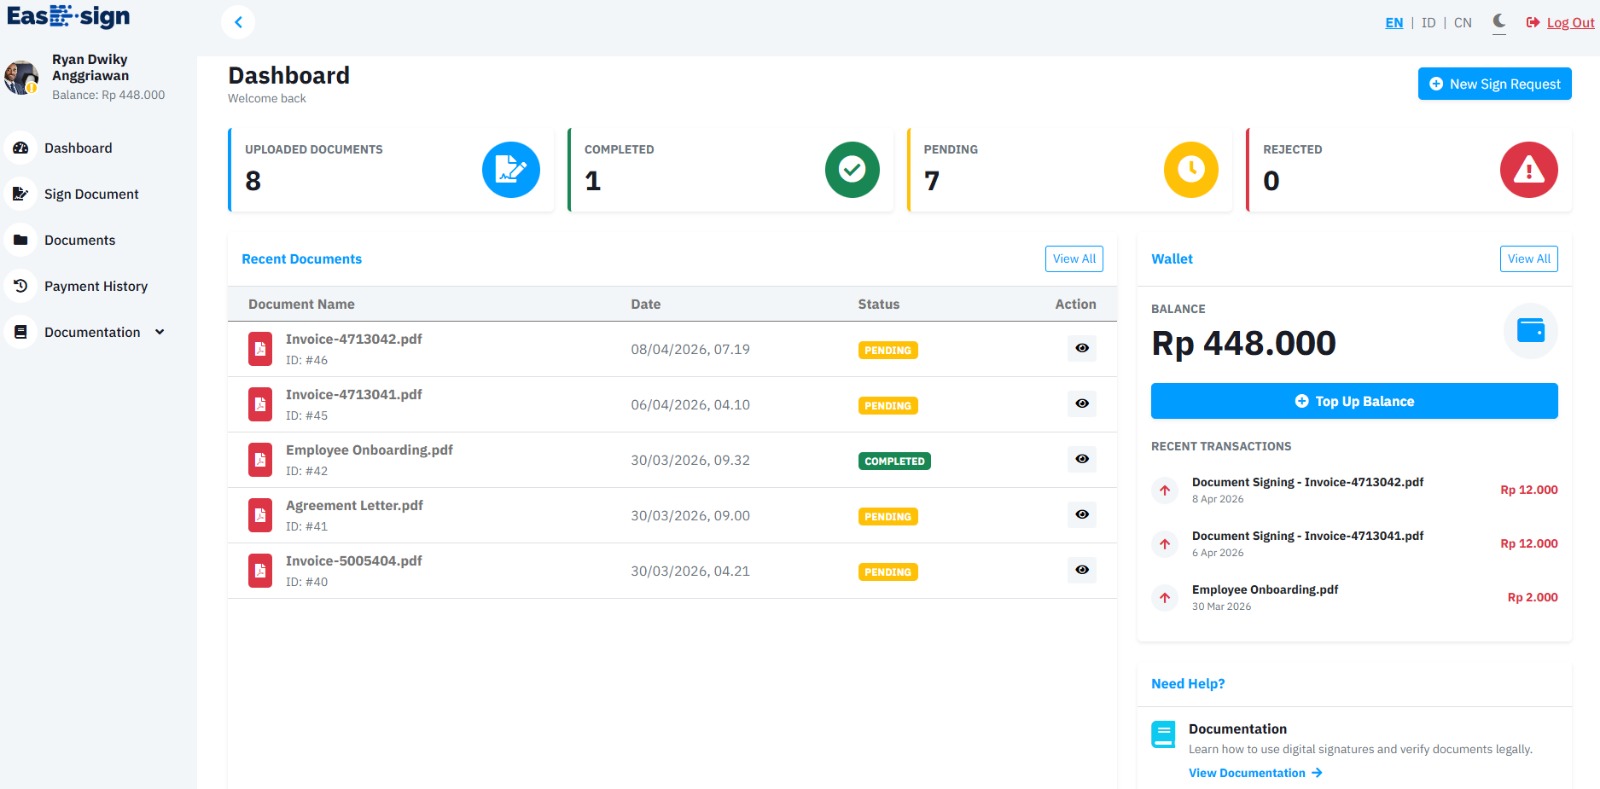Screen dimensions: 1600x789
Task: Click the View Documentation link
Action: coord(1254,773)
